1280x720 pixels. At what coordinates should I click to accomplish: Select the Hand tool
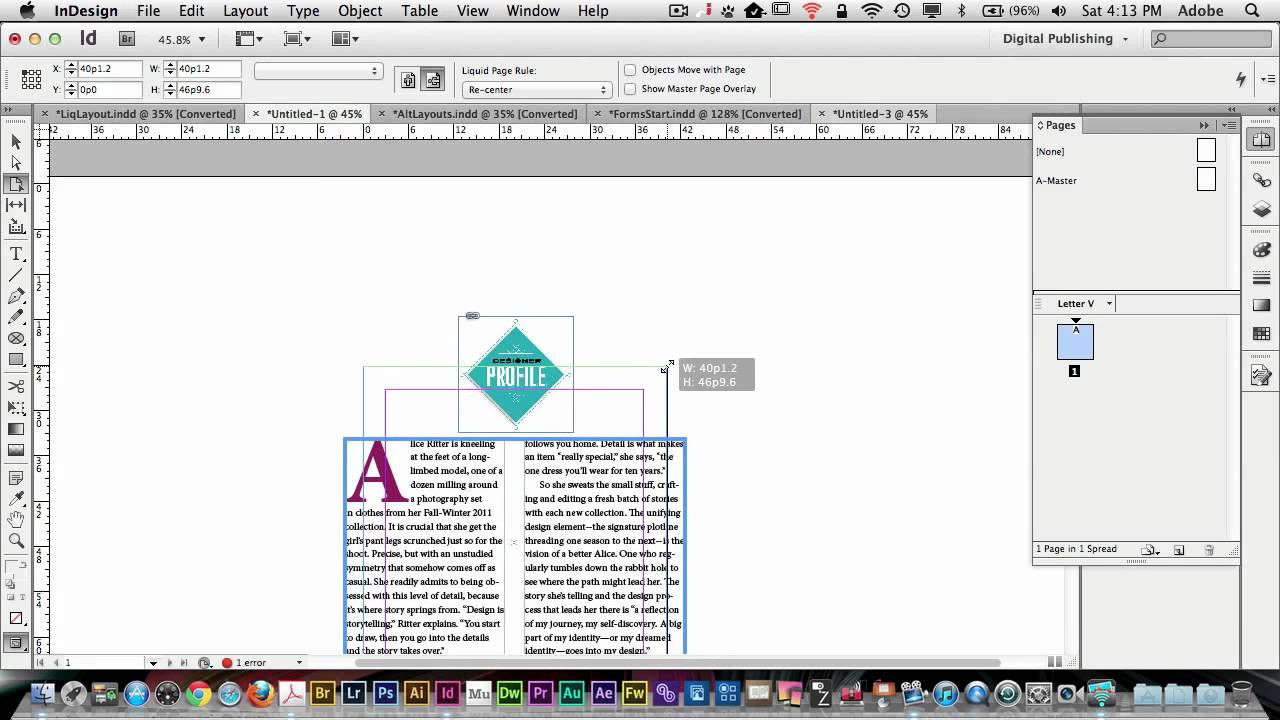pyautogui.click(x=16, y=519)
